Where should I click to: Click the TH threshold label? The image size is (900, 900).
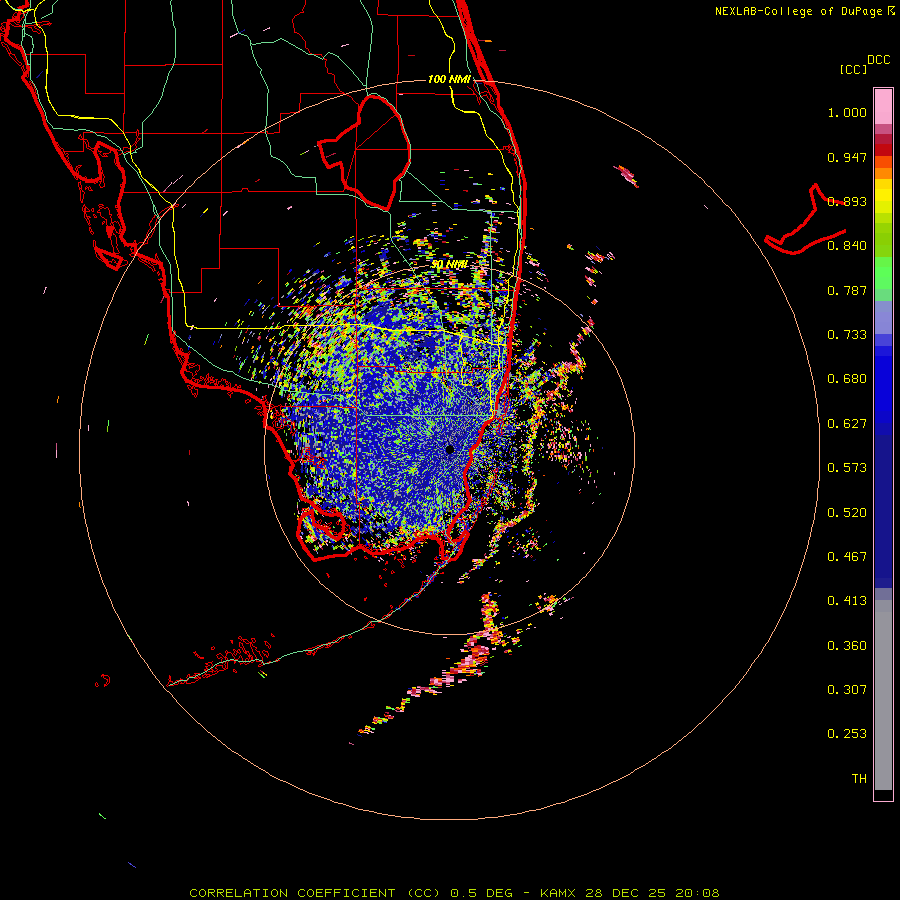(859, 779)
